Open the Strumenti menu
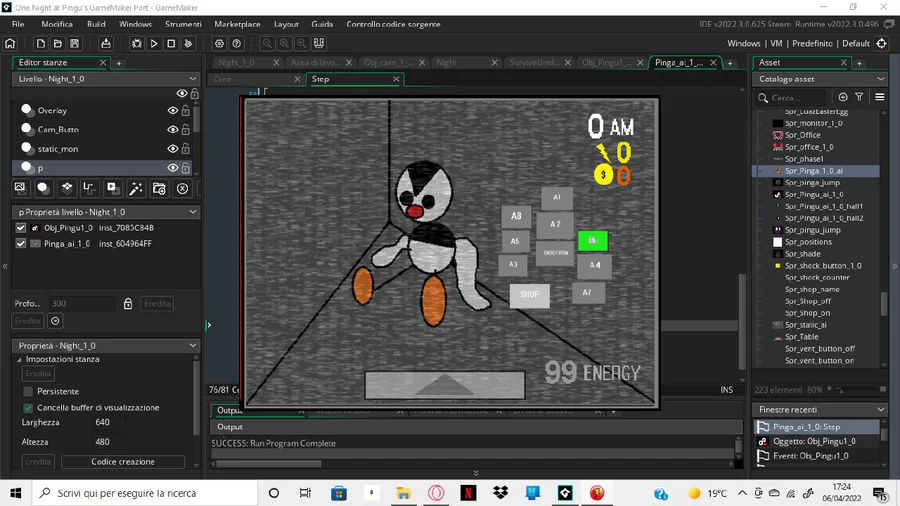Image resolution: width=900 pixels, height=506 pixels. point(183,24)
